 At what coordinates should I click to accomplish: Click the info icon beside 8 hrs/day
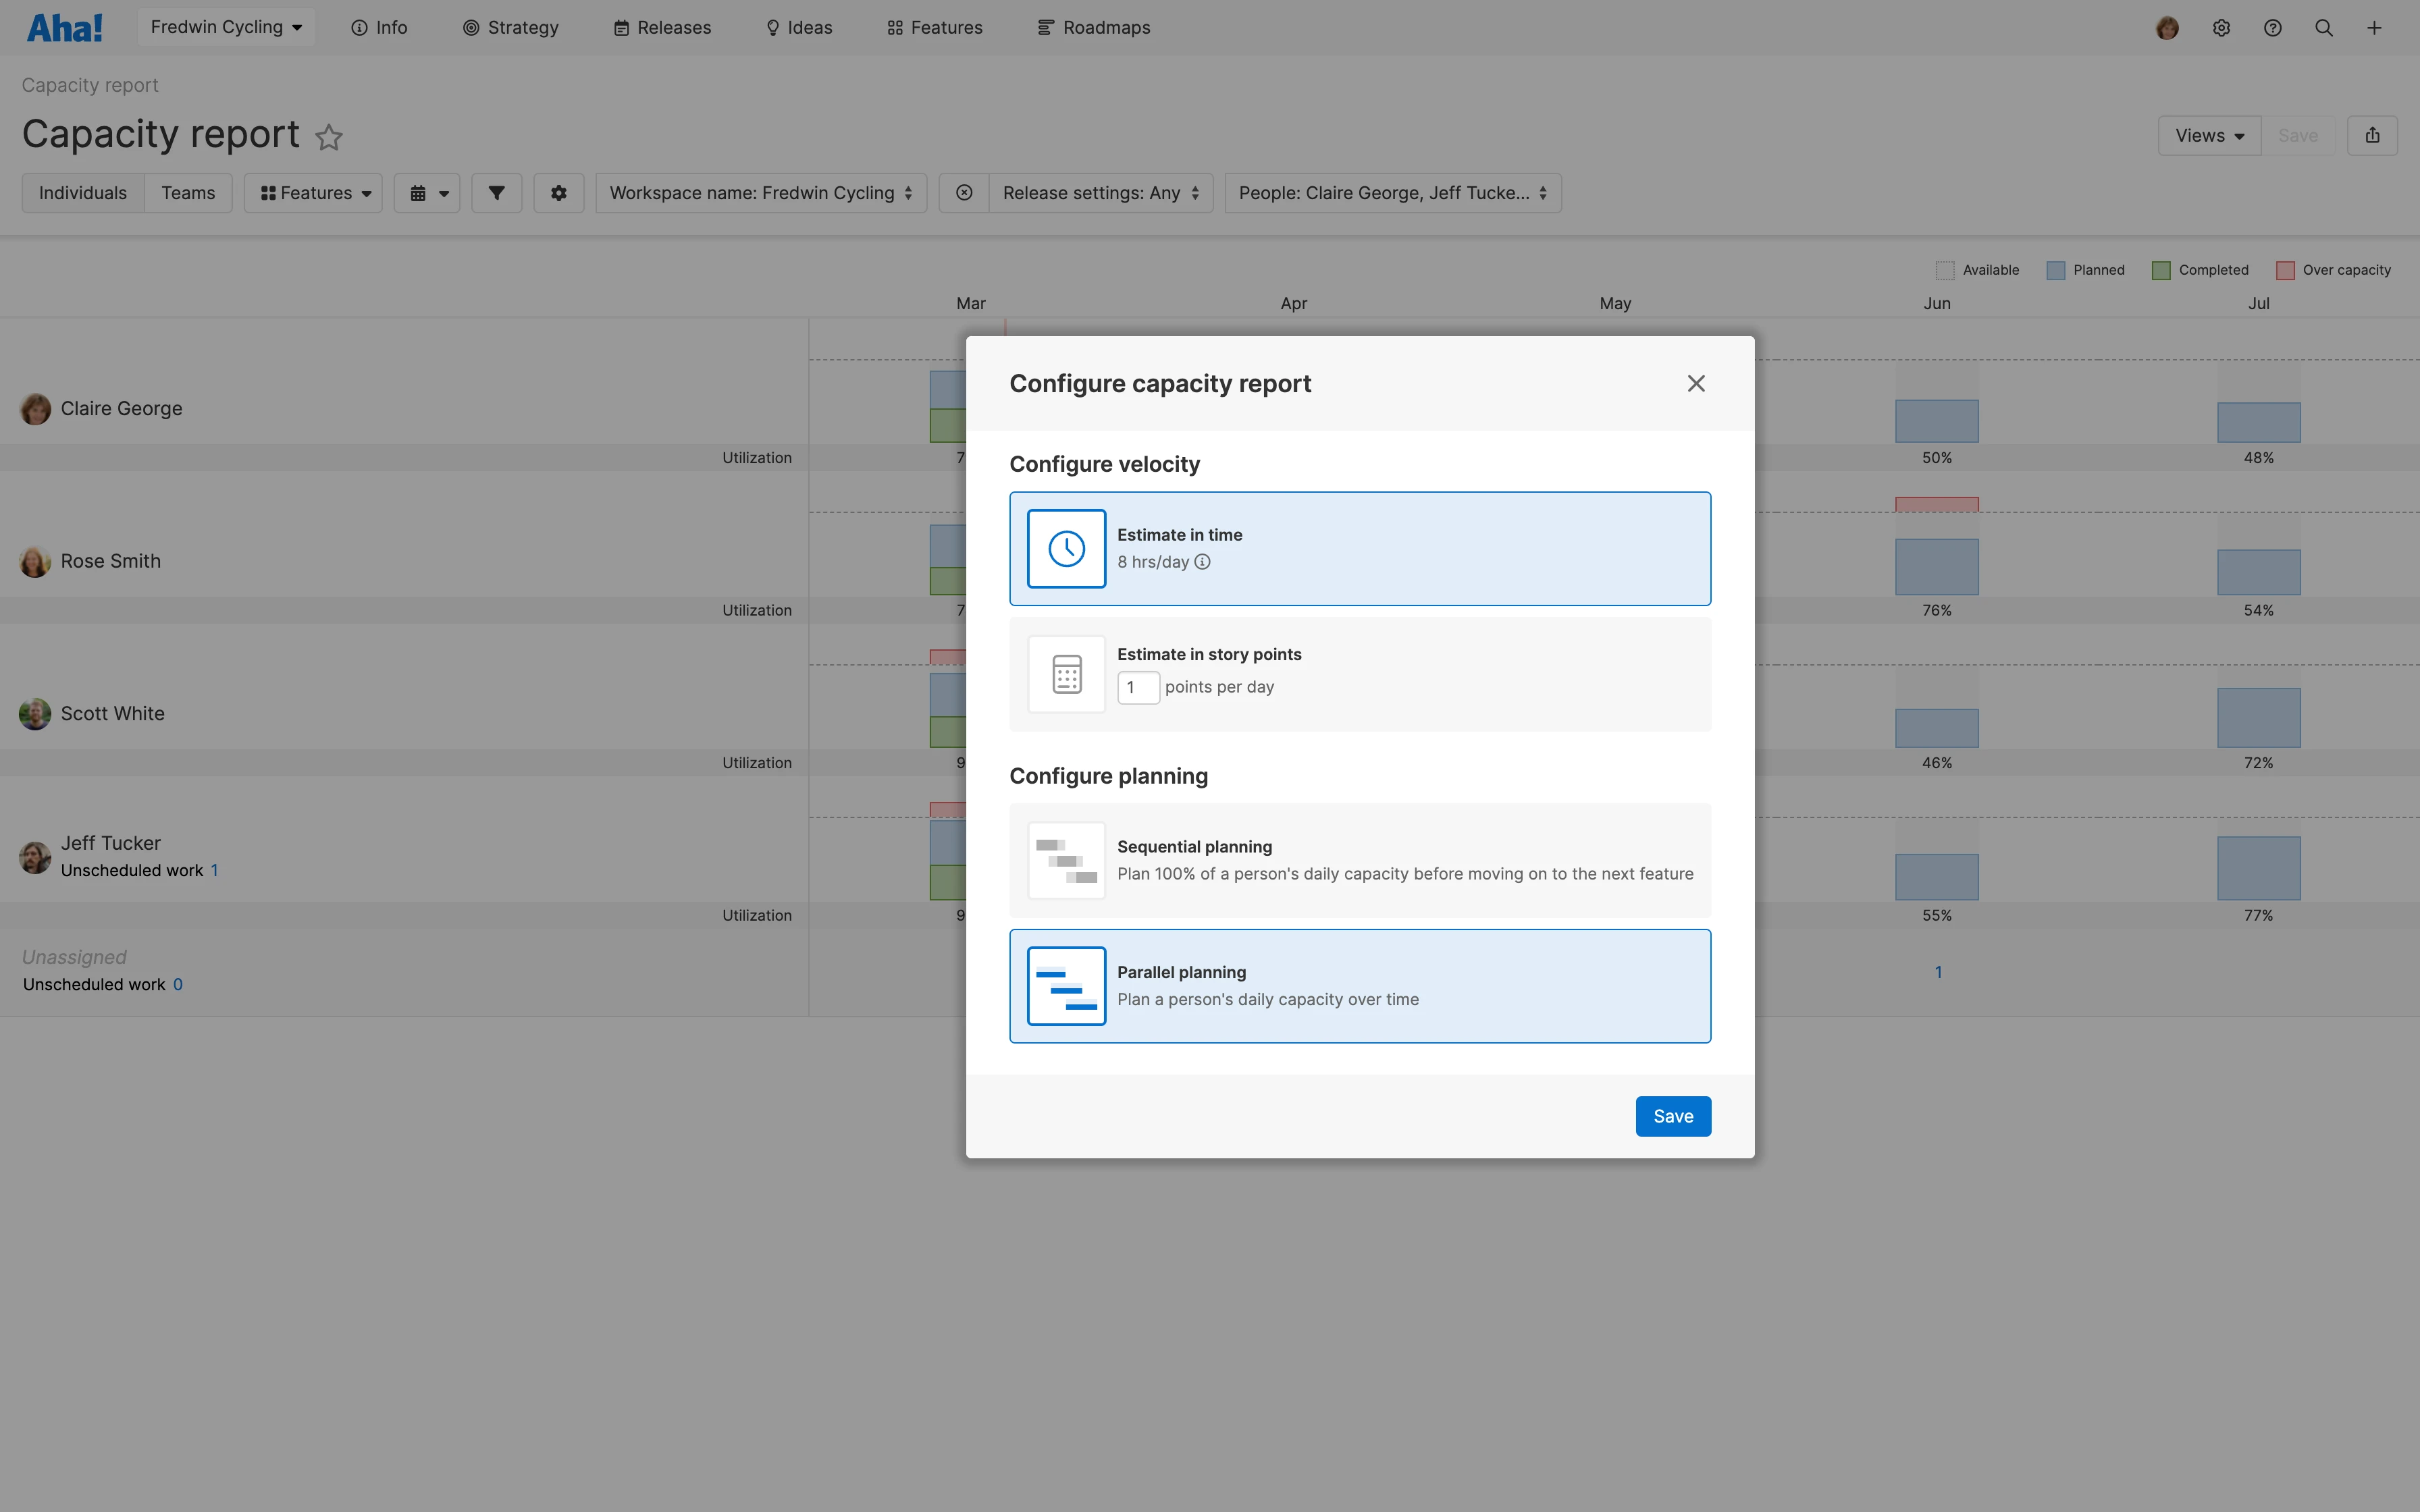(x=1202, y=562)
